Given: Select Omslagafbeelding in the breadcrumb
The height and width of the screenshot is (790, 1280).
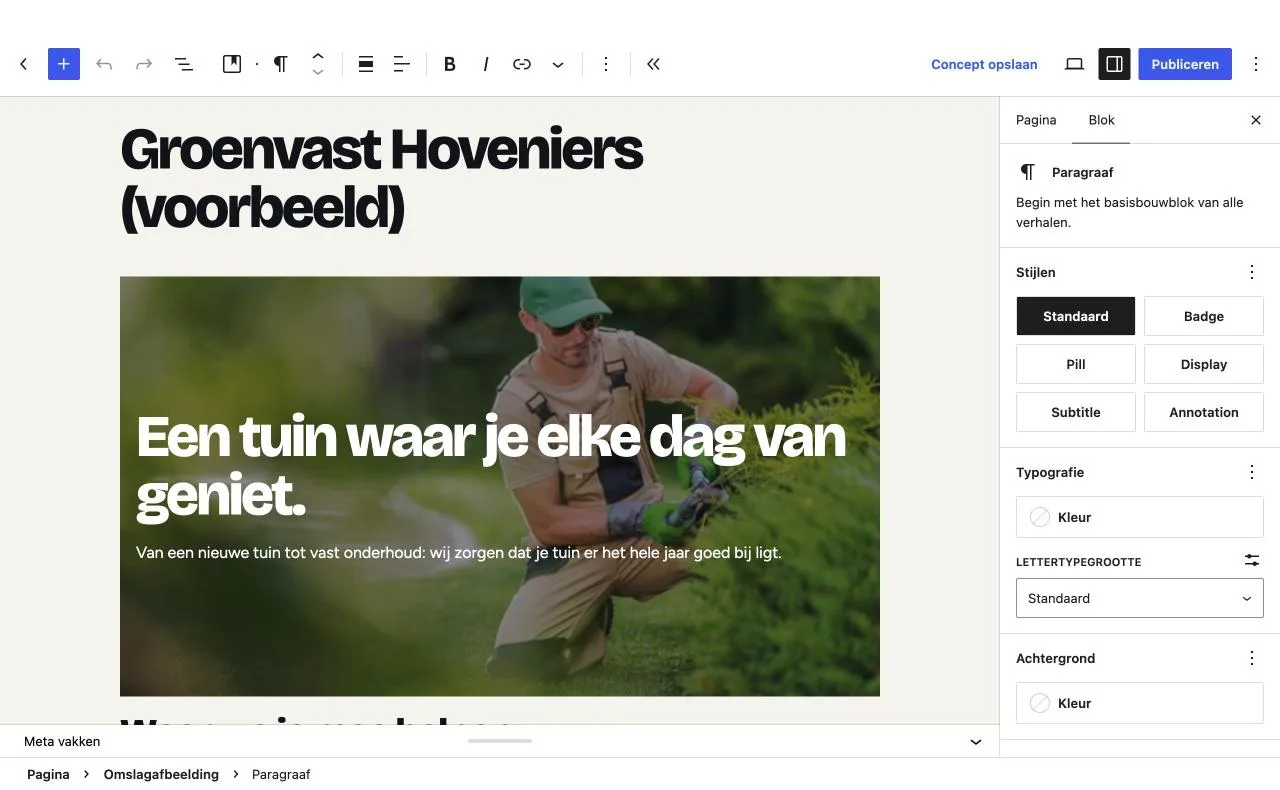Looking at the screenshot, I should point(161,774).
